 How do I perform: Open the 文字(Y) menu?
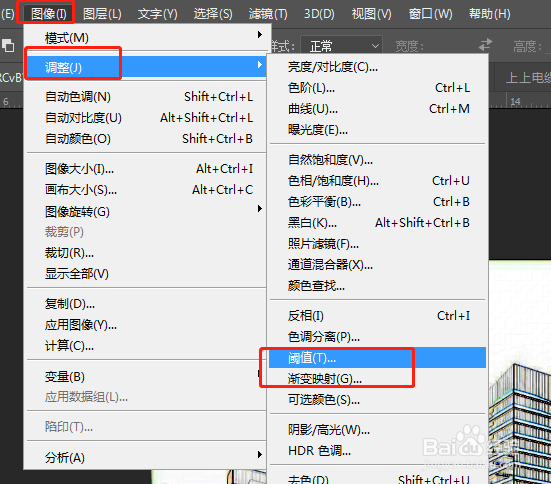(x=157, y=14)
